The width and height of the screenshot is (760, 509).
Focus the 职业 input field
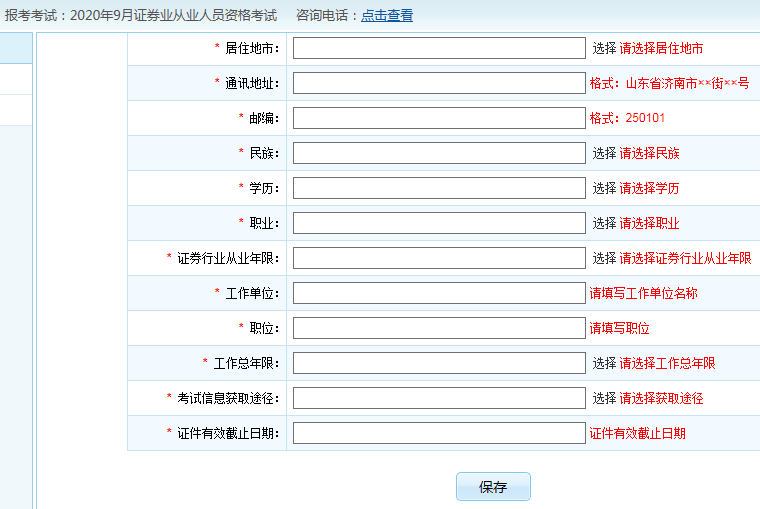click(x=439, y=223)
